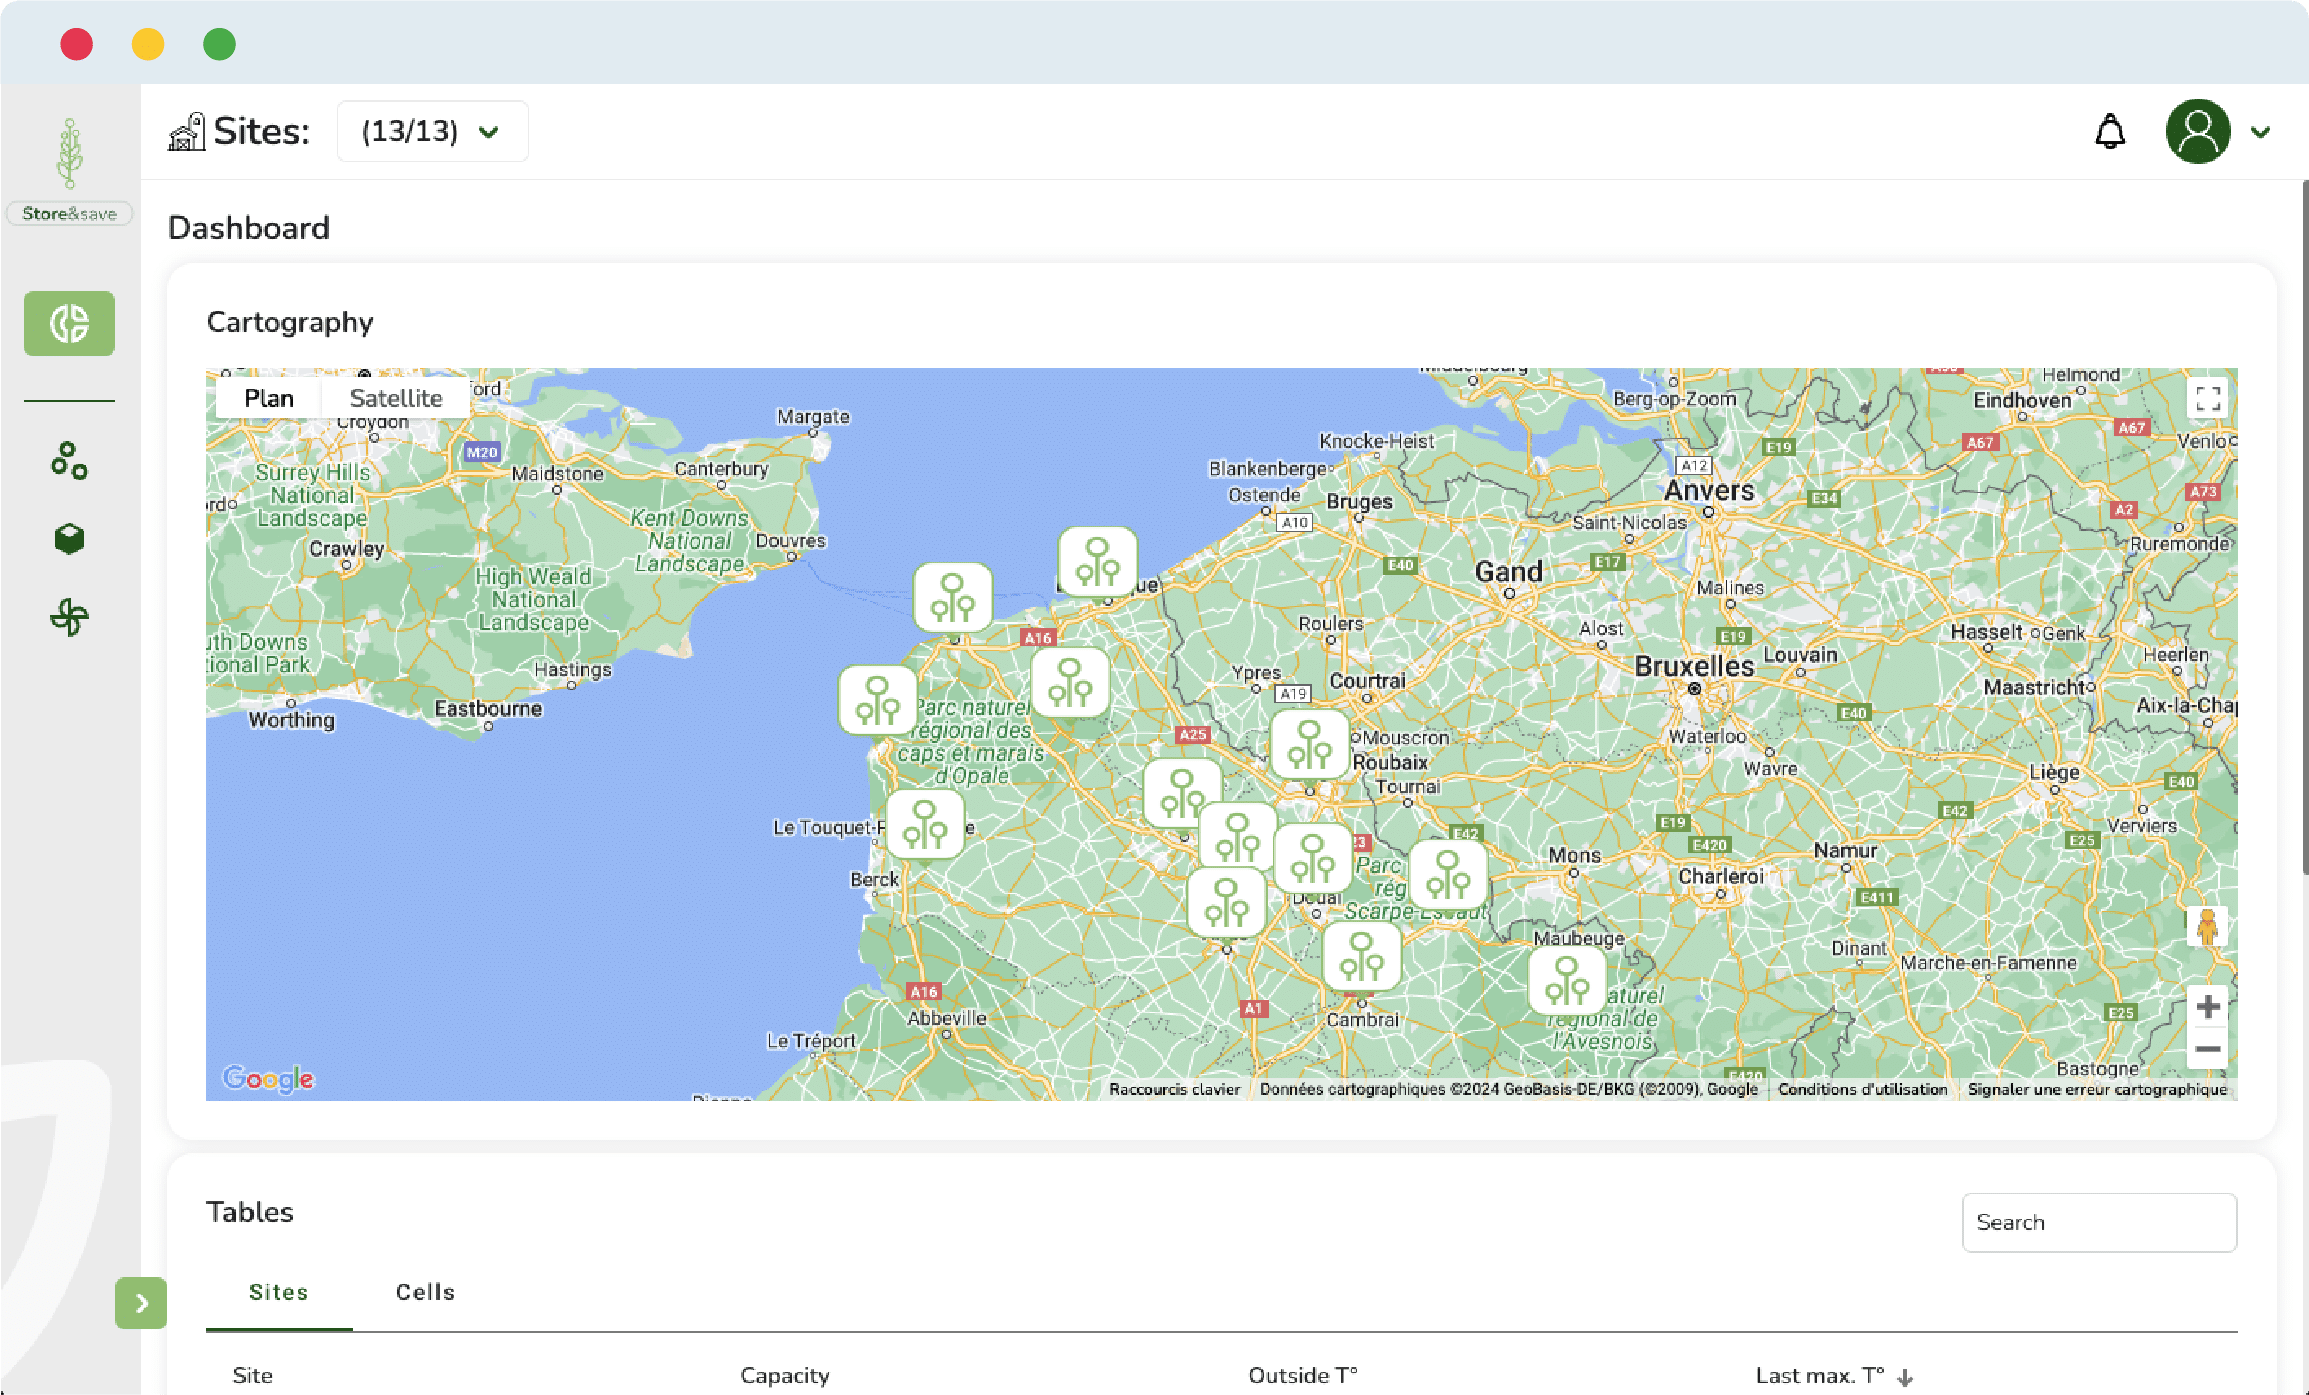
Task: Open Conditions d'utilisation link
Action: [1862, 1089]
